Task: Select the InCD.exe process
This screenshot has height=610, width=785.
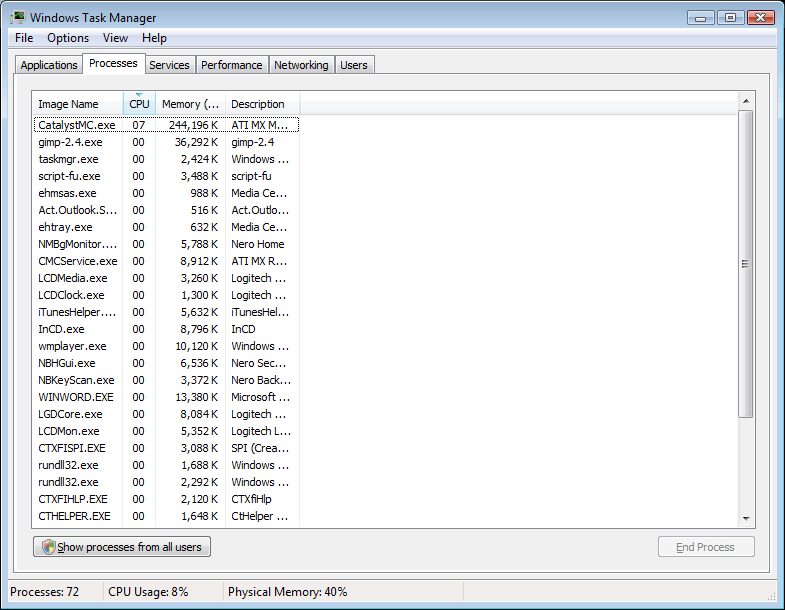Action: (x=166, y=330)
